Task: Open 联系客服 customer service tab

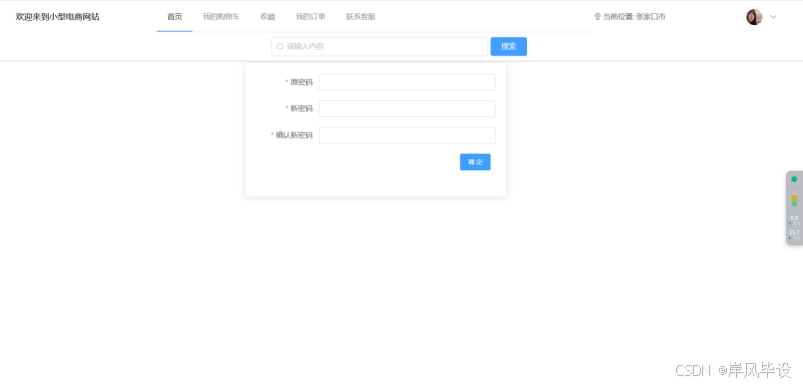Action: coord(361,17)
